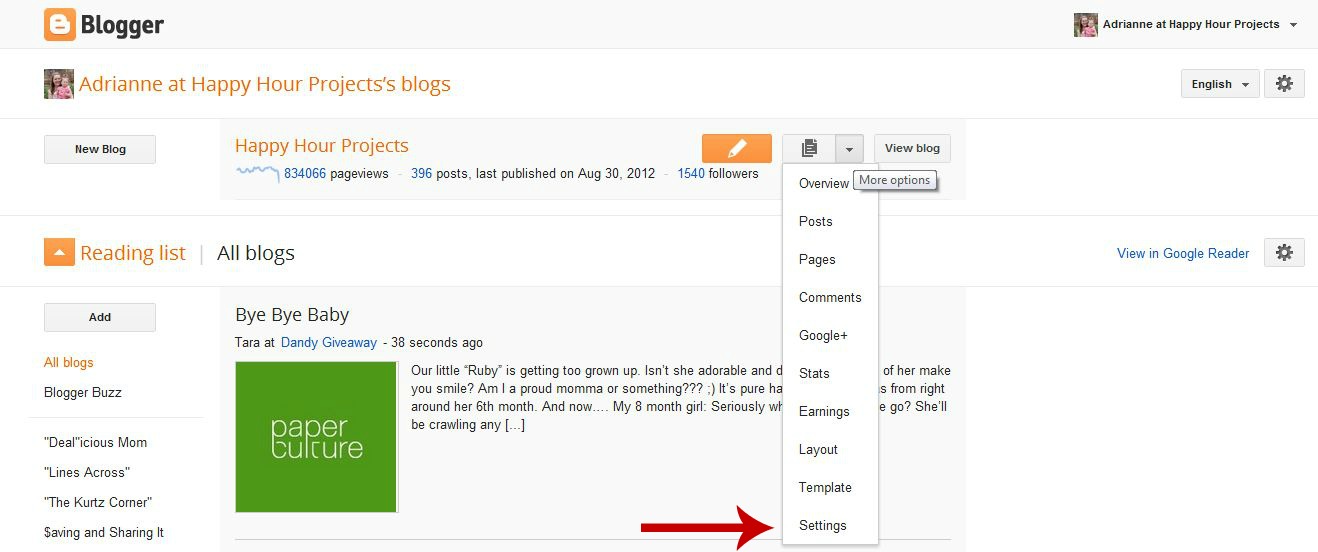
Task: Click the View blog button
Action: (912, 148)
